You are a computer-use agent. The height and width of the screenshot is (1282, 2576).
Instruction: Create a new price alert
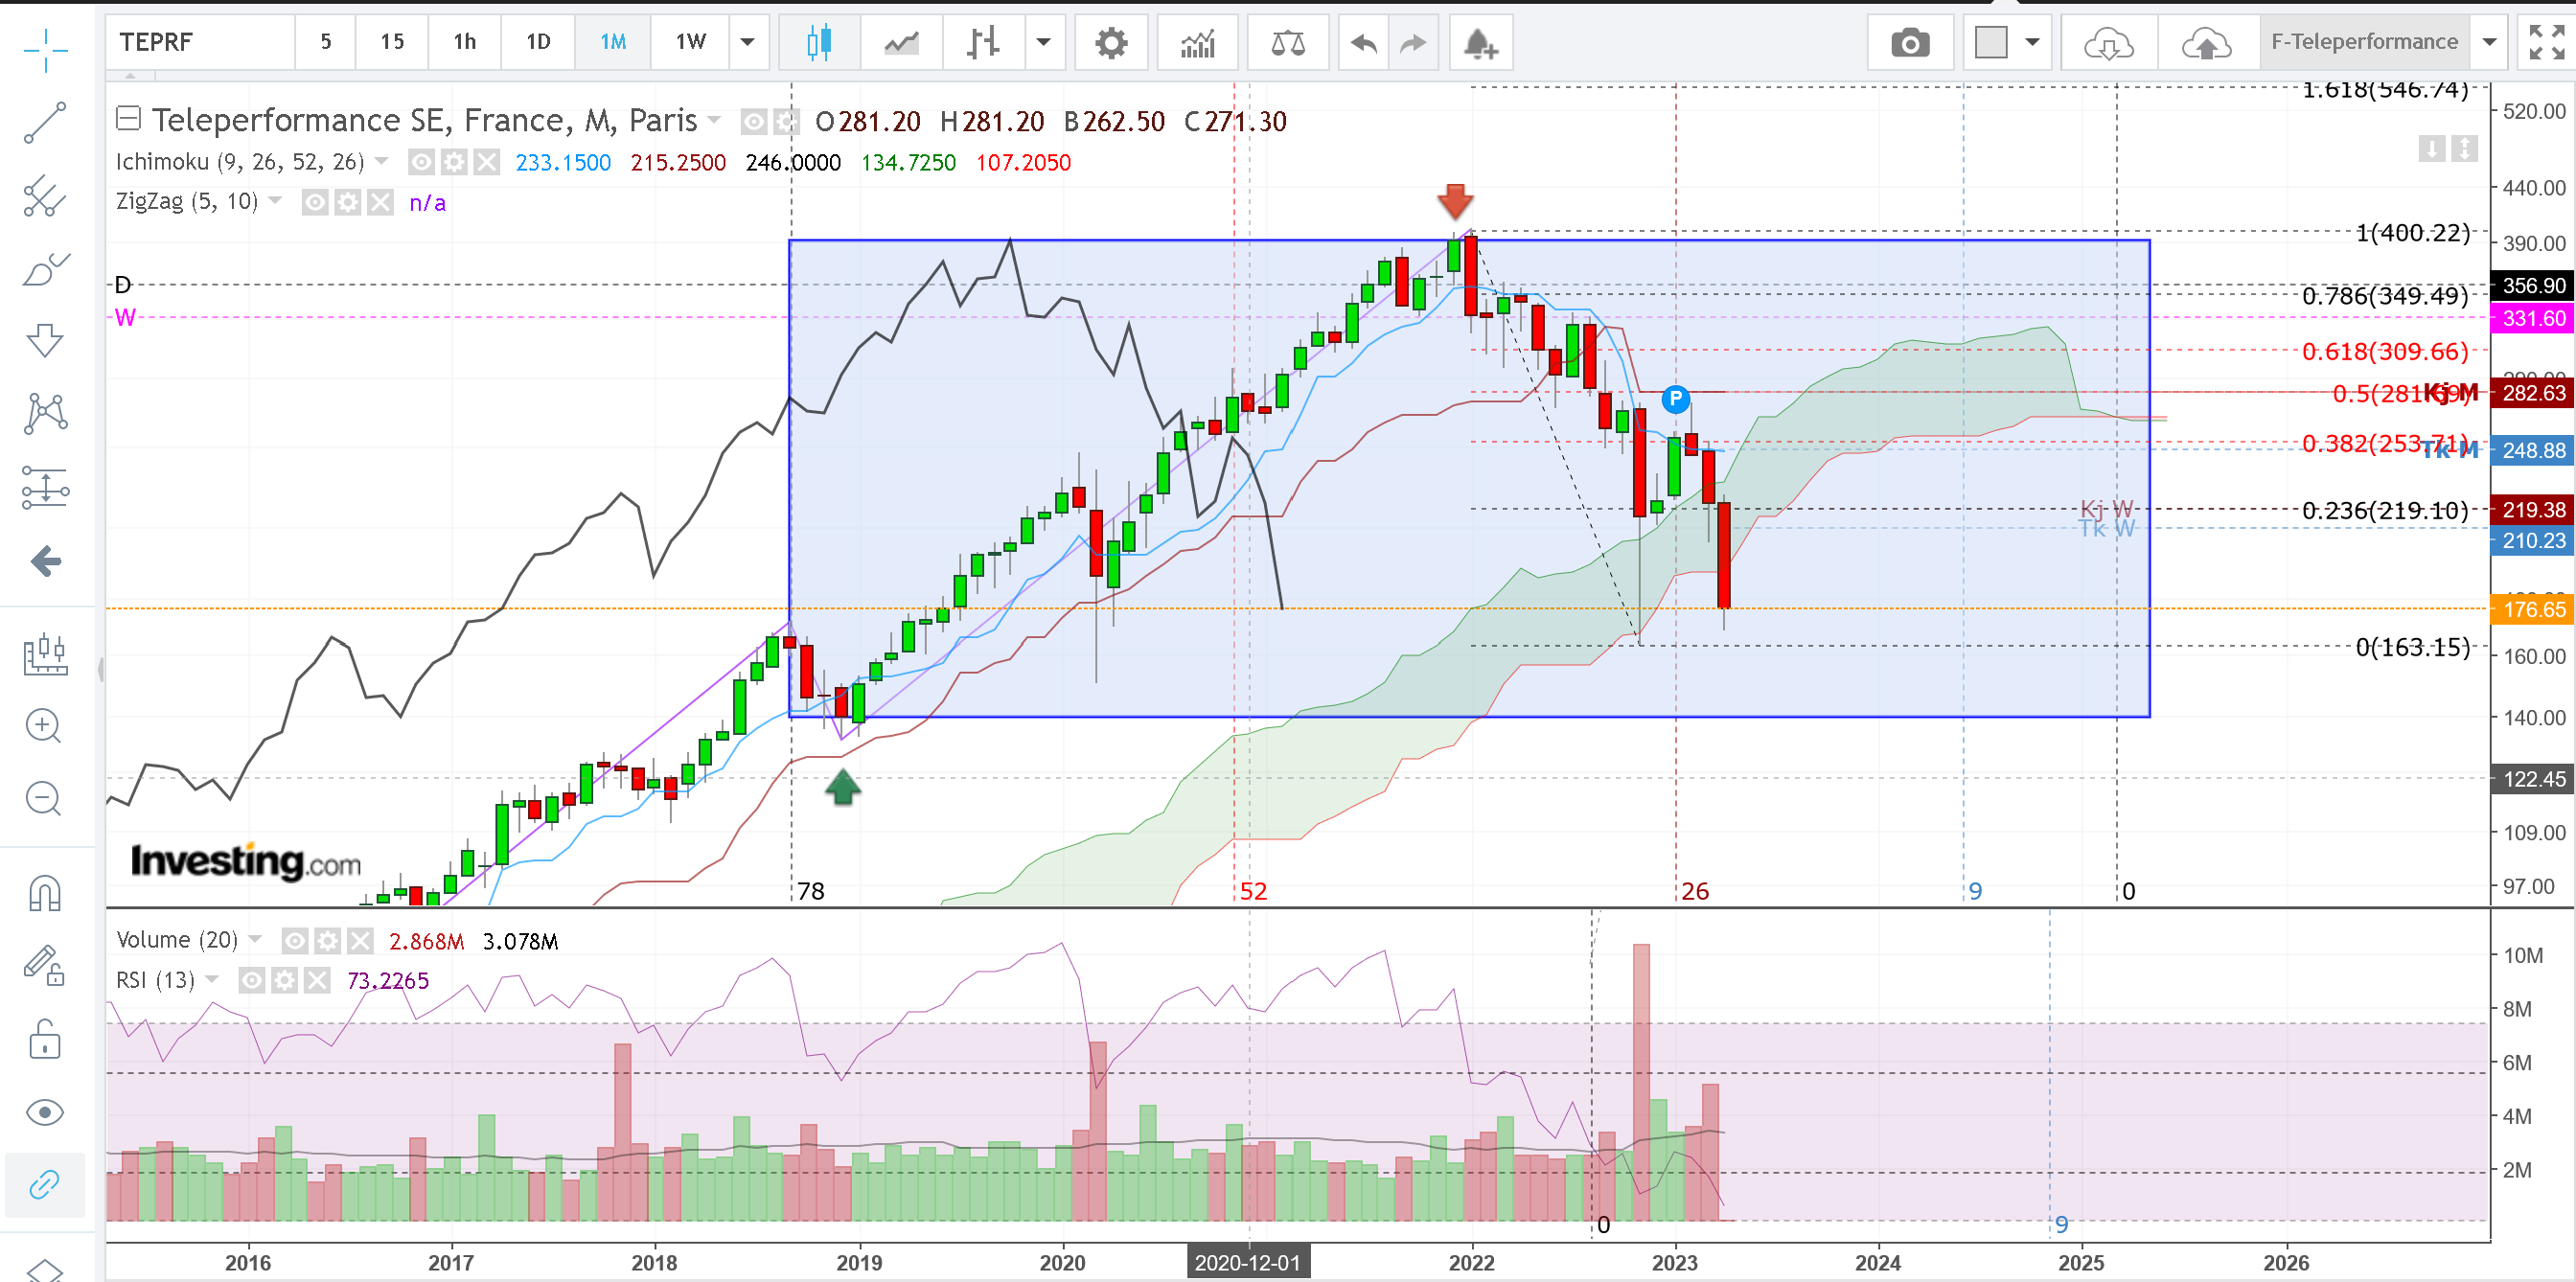coord(1480,43)
